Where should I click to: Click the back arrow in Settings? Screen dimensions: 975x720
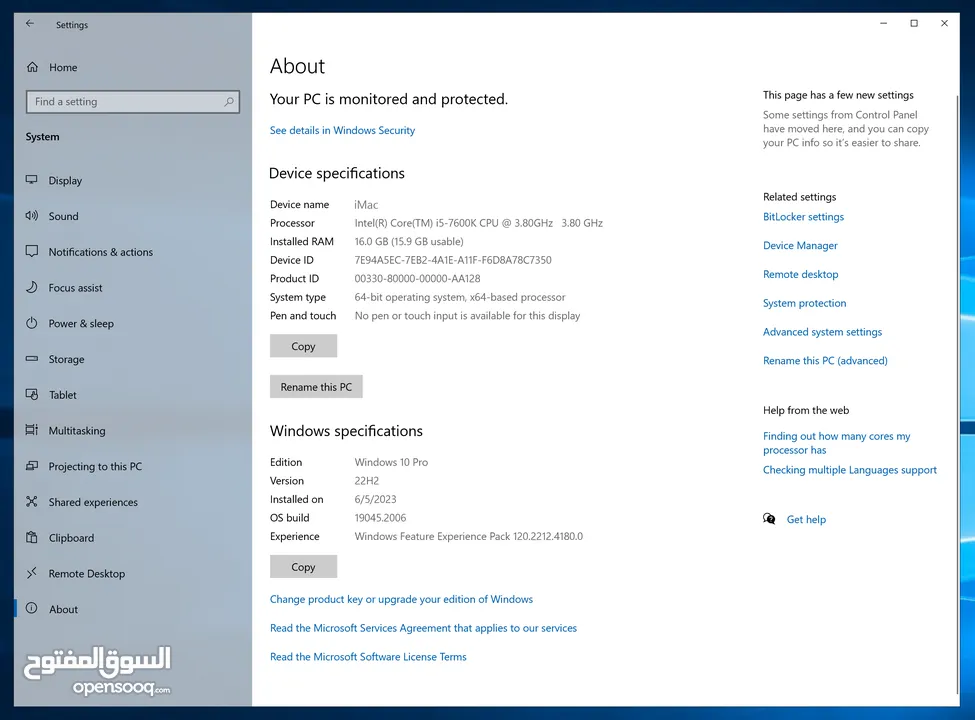coord(30,24)
